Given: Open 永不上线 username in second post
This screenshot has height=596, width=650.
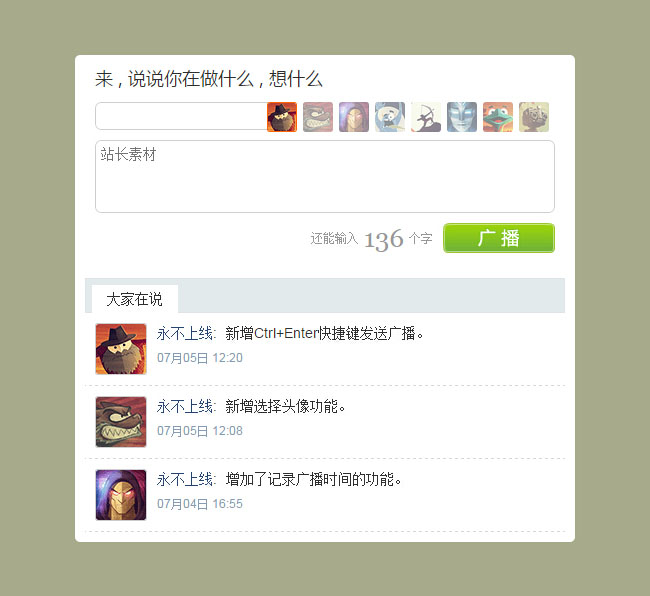Looking at the screenshot, I should (x=185, y=406).
